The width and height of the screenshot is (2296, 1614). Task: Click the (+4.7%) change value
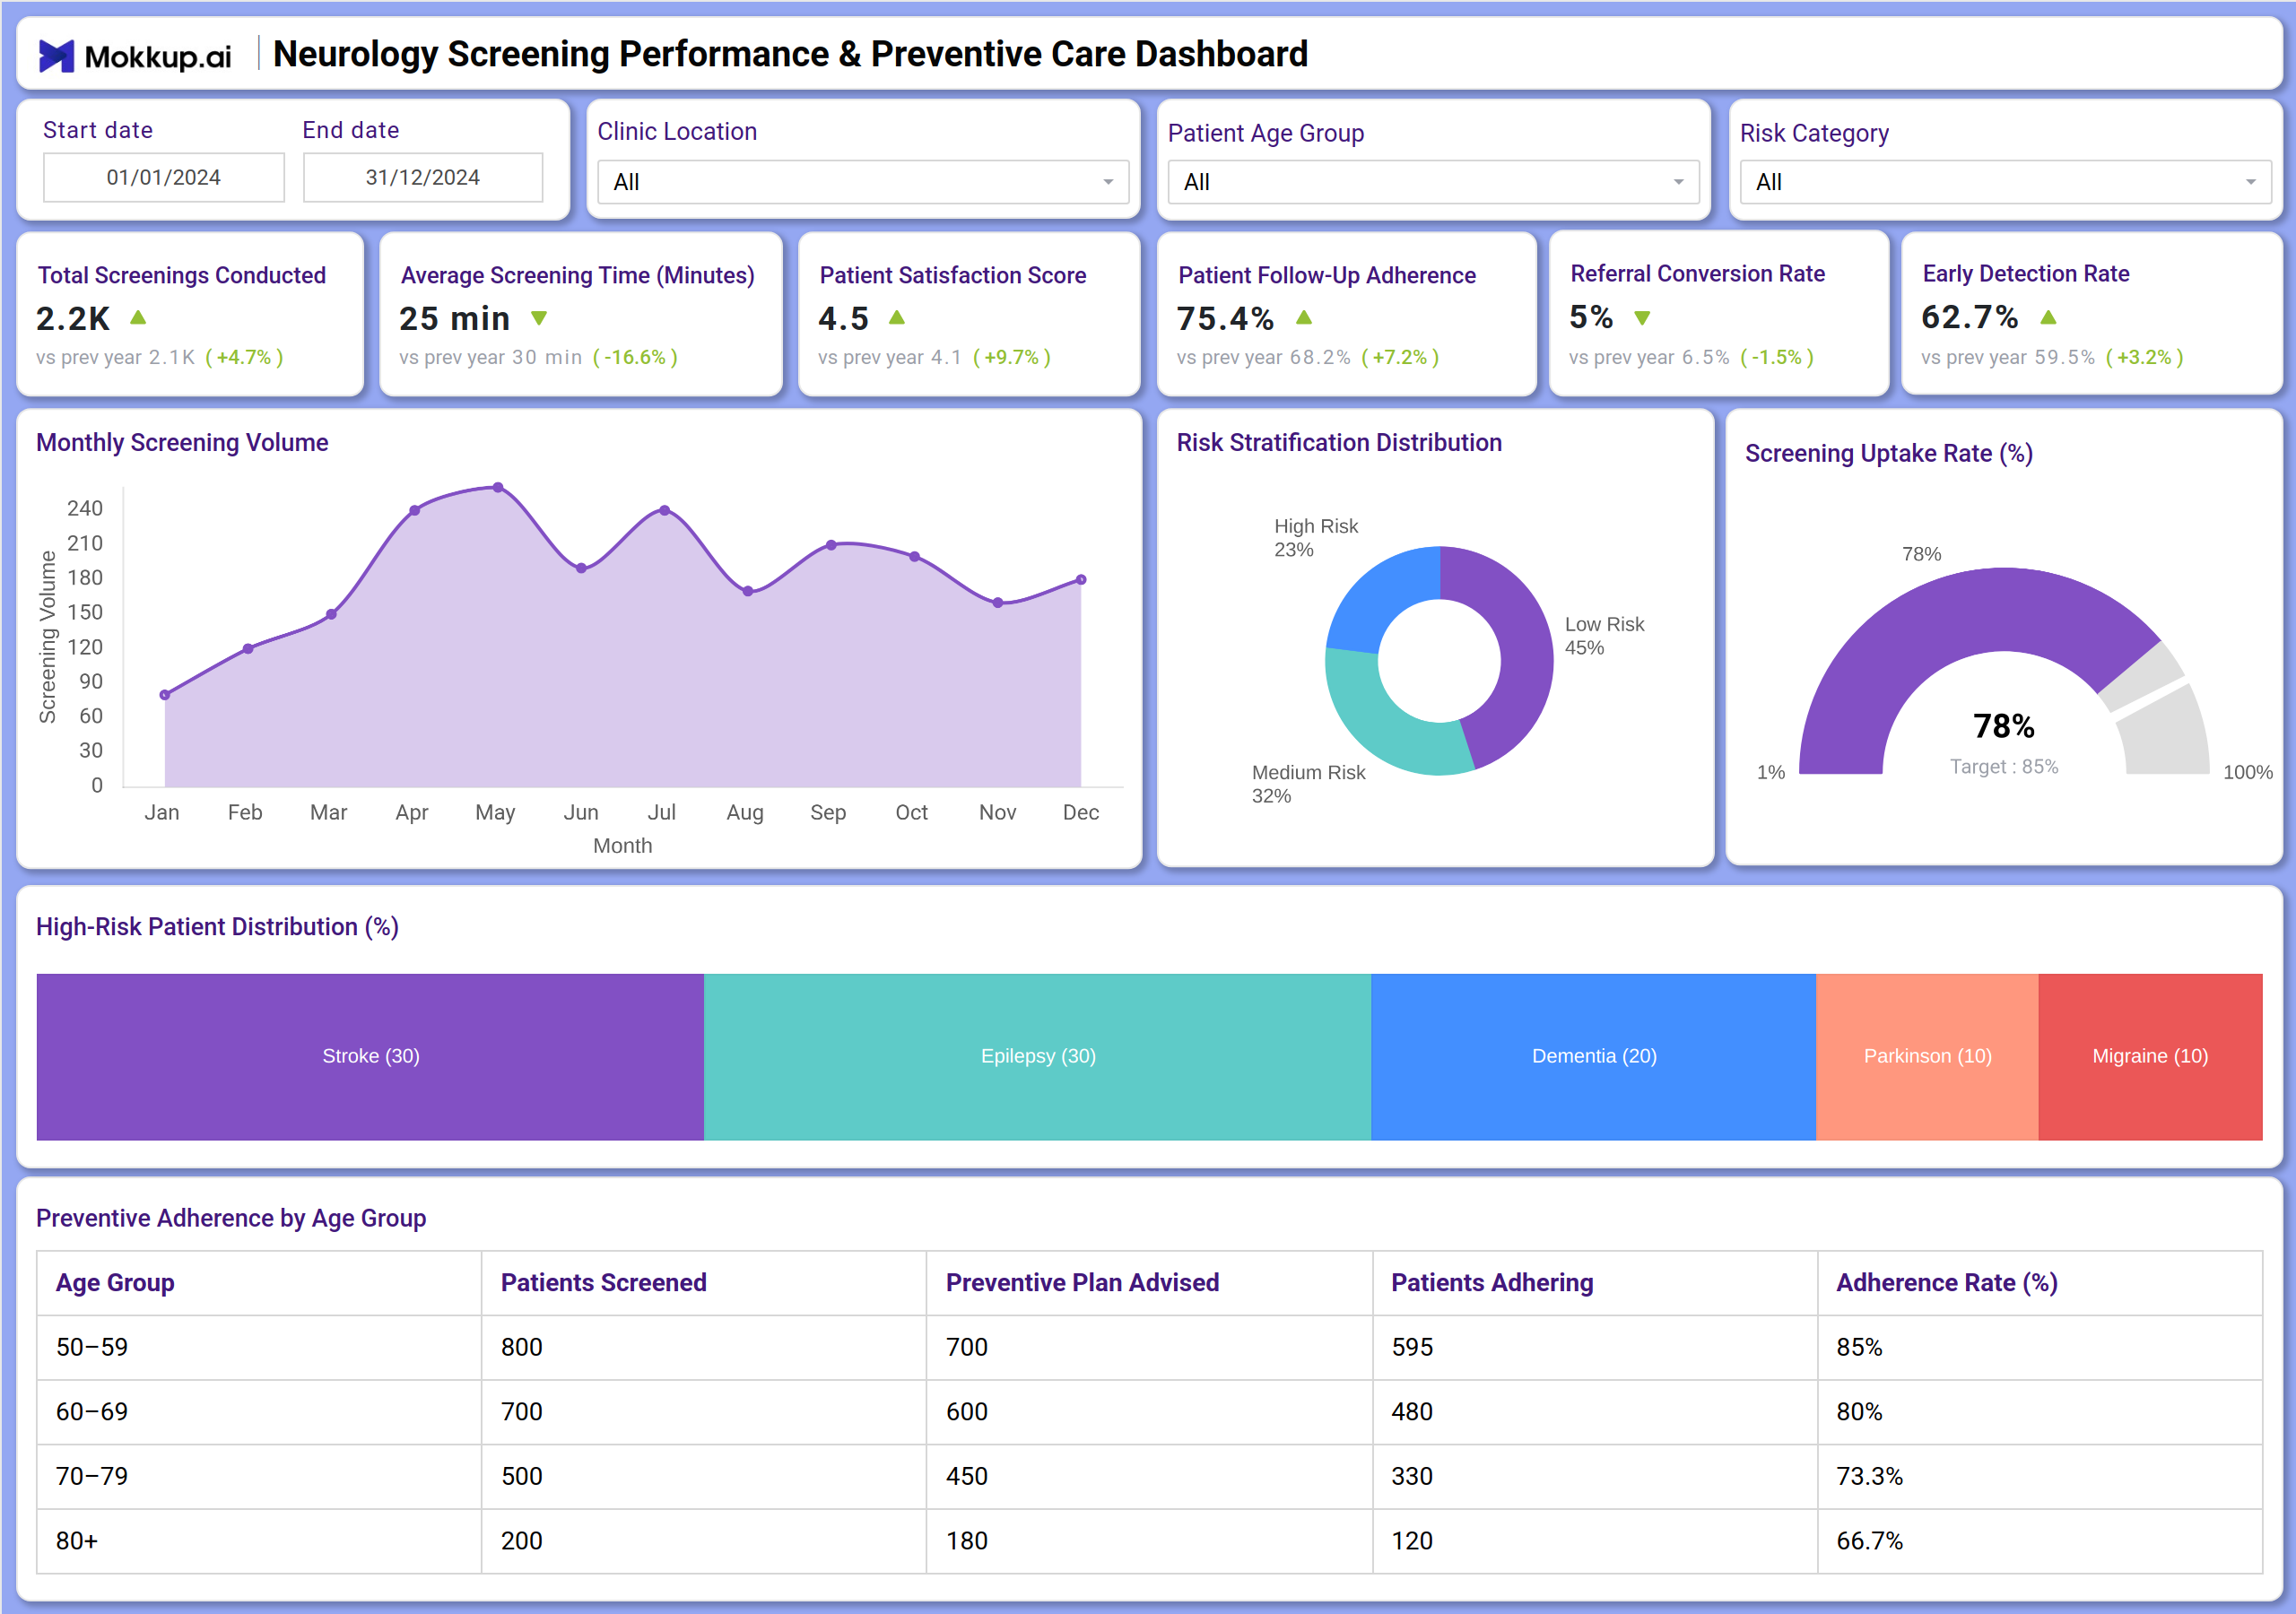coord(244,357)
